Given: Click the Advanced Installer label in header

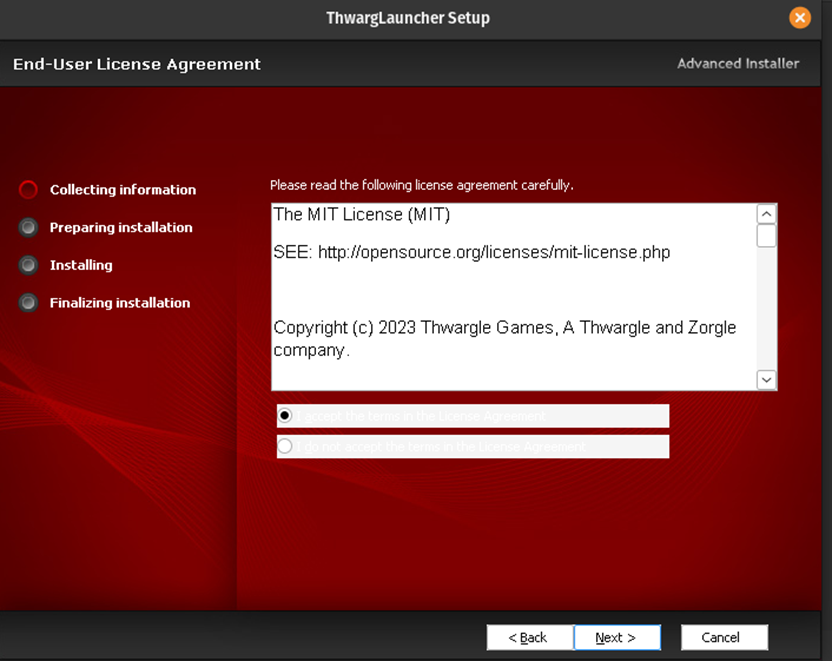Looking at the screenshot, I should 737,63.
